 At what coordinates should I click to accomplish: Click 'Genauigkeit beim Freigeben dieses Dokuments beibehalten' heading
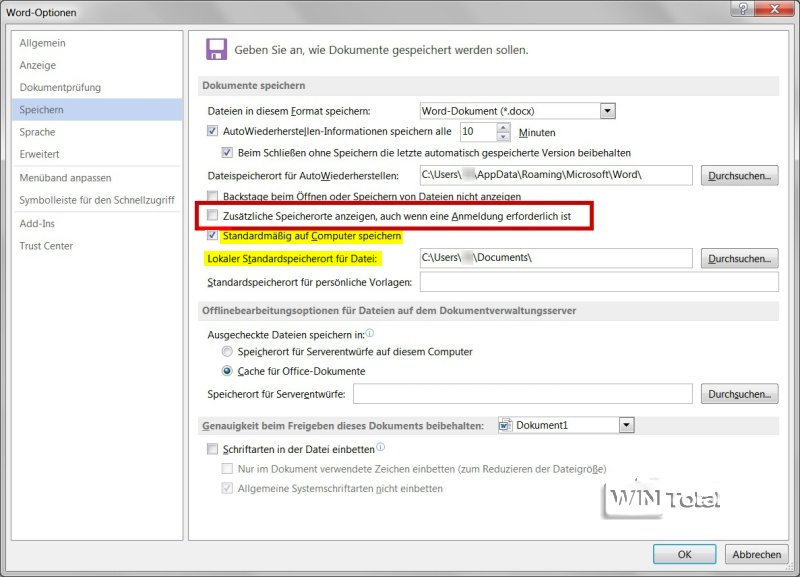click(343, 425)
